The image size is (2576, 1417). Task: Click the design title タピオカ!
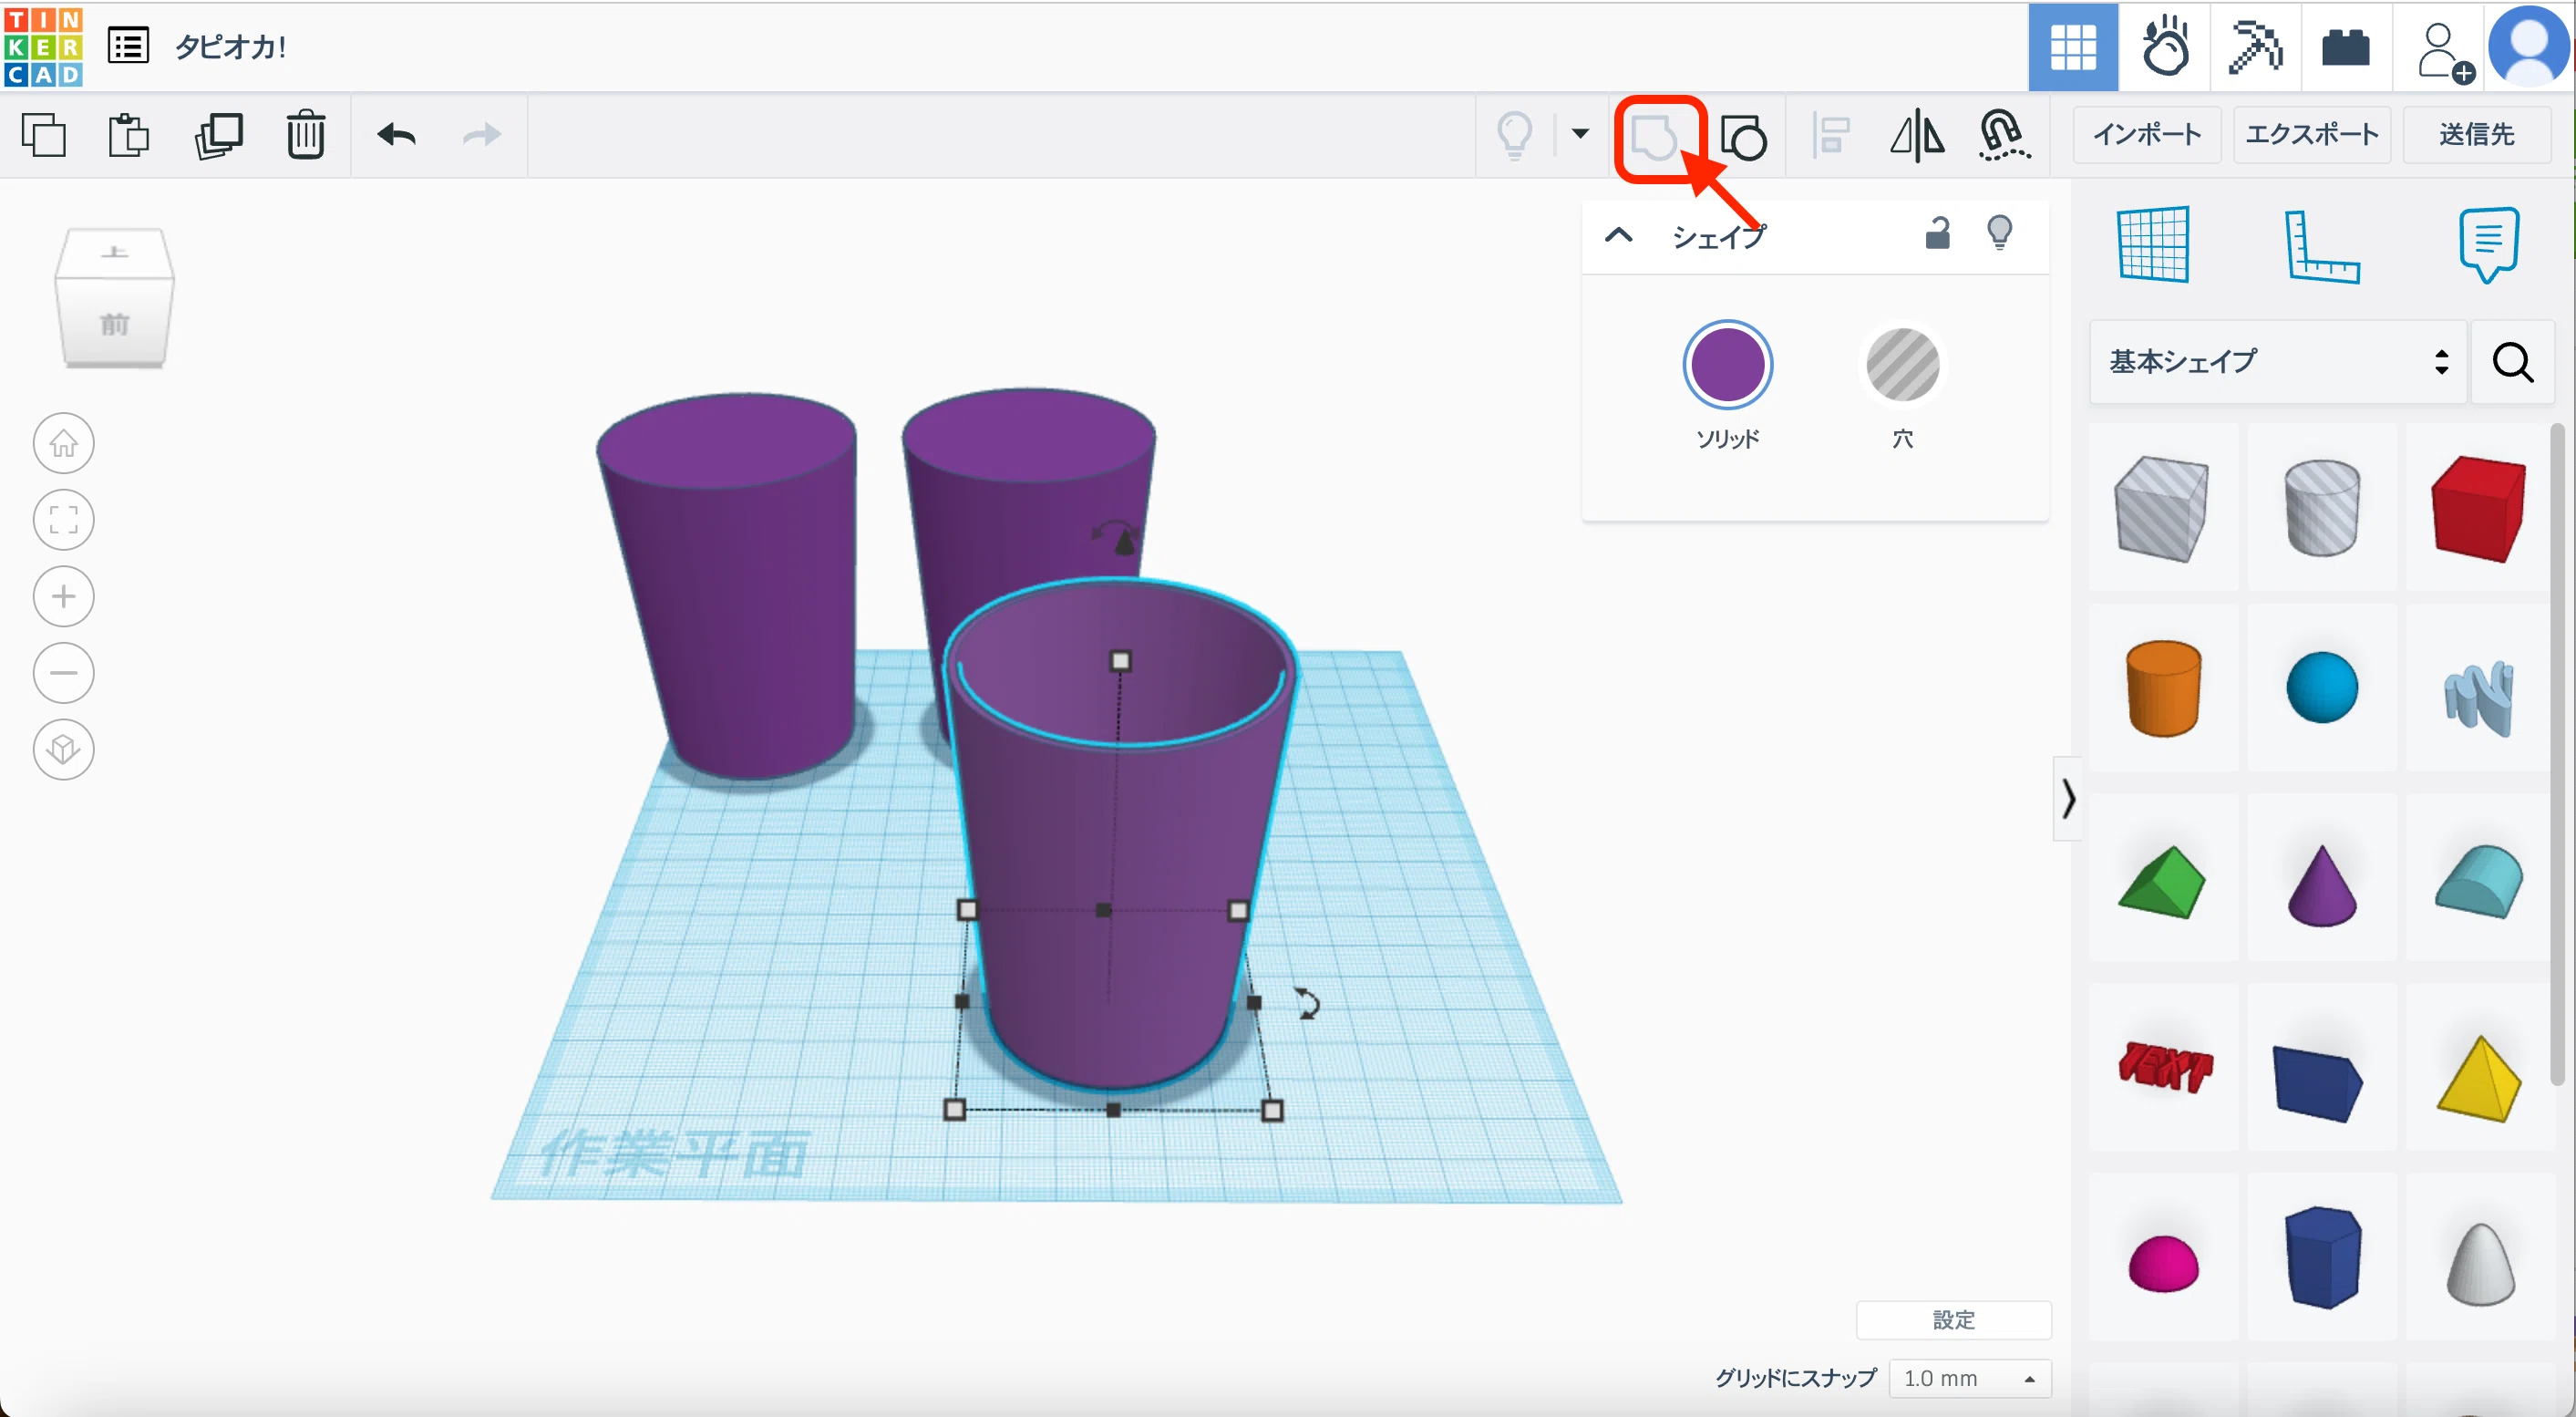click(231, 46)
